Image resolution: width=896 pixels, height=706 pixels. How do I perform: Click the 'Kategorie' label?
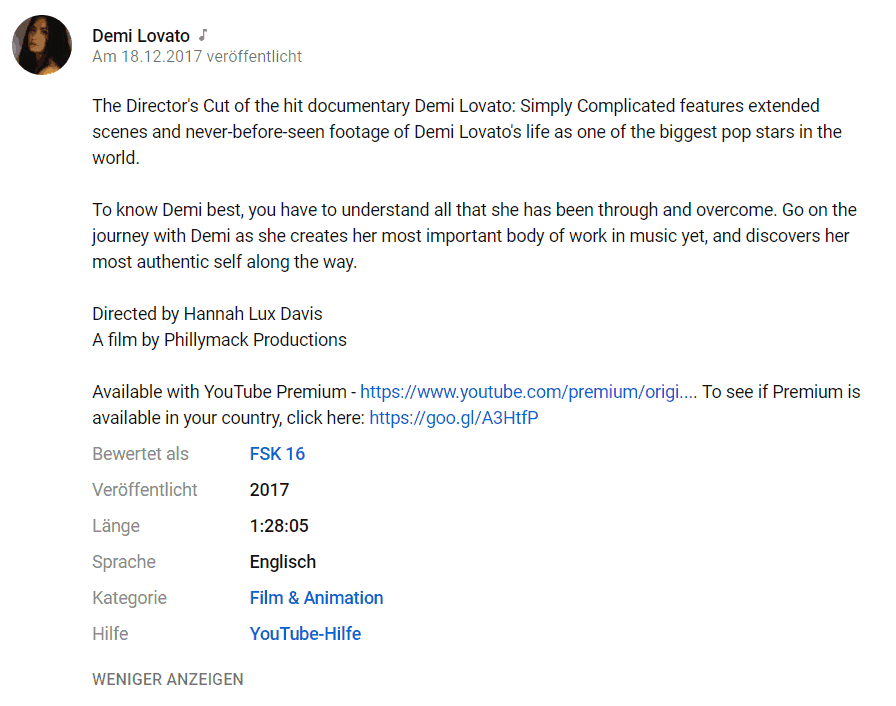click(x=130, y=598)
